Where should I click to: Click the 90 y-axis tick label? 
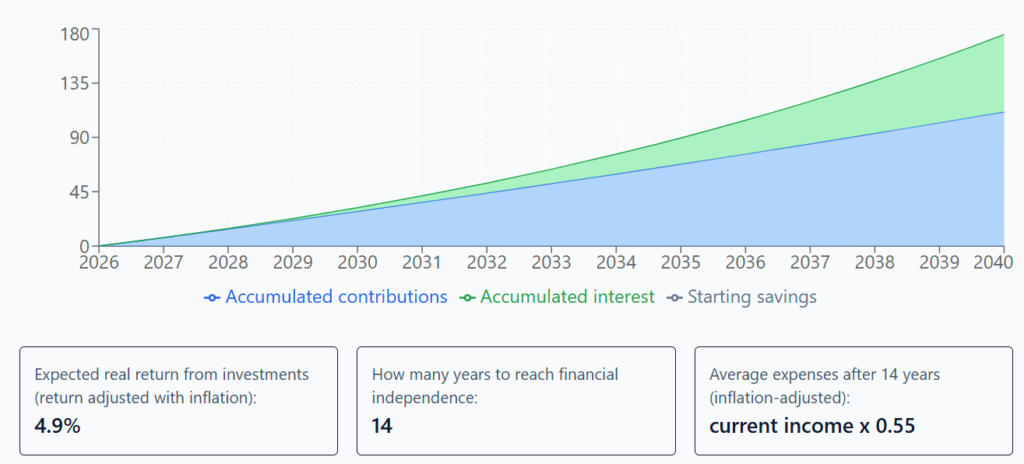coord(81,138)
